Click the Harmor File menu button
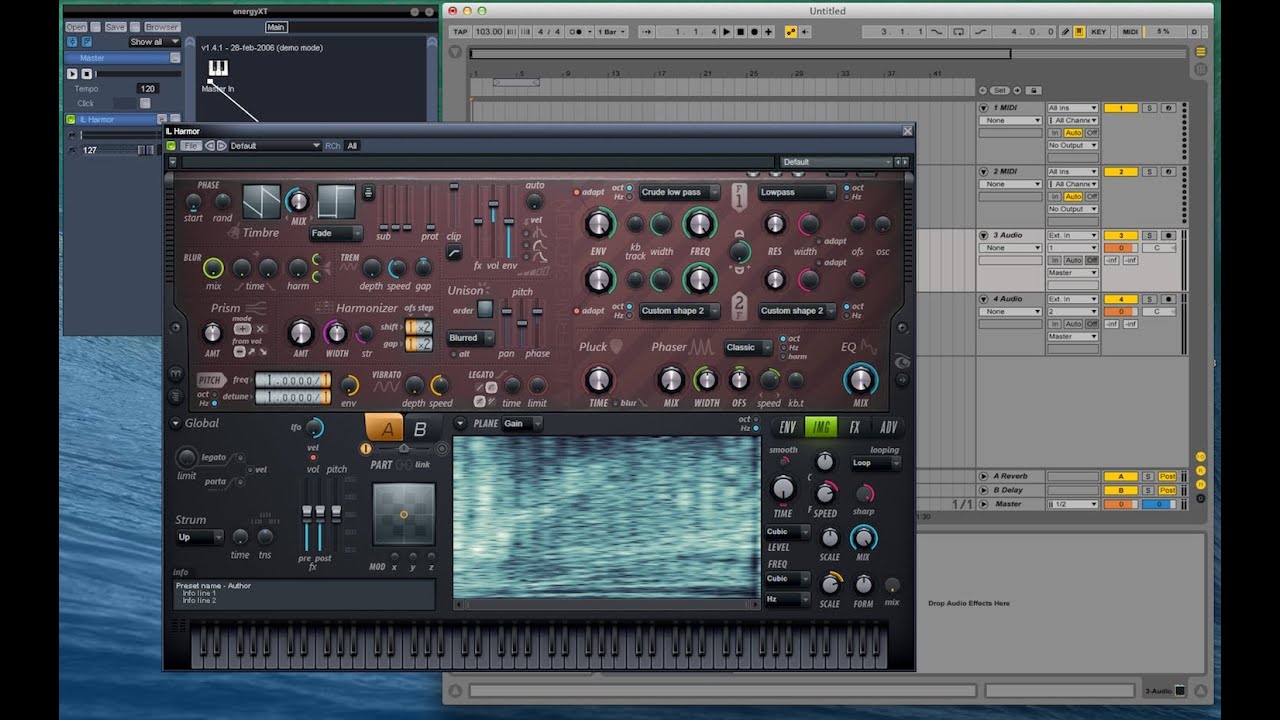The image size is (1280, 720). (191, 146)
